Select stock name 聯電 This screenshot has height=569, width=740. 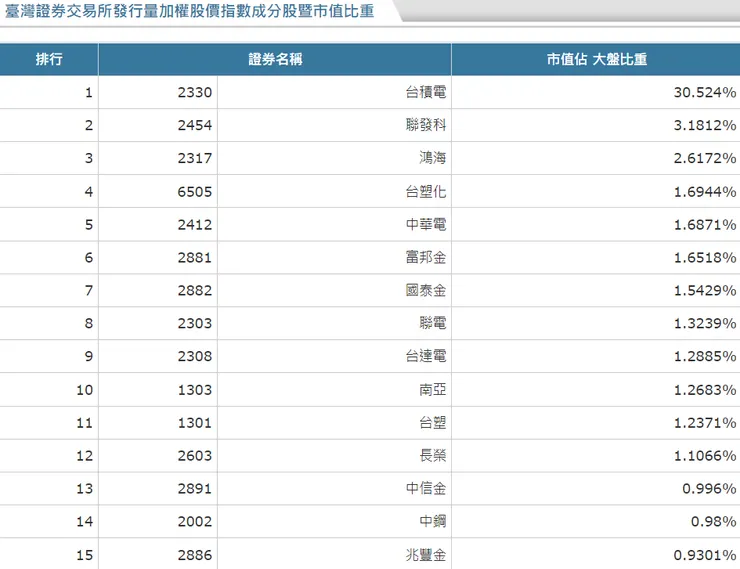tap(433, 323)
